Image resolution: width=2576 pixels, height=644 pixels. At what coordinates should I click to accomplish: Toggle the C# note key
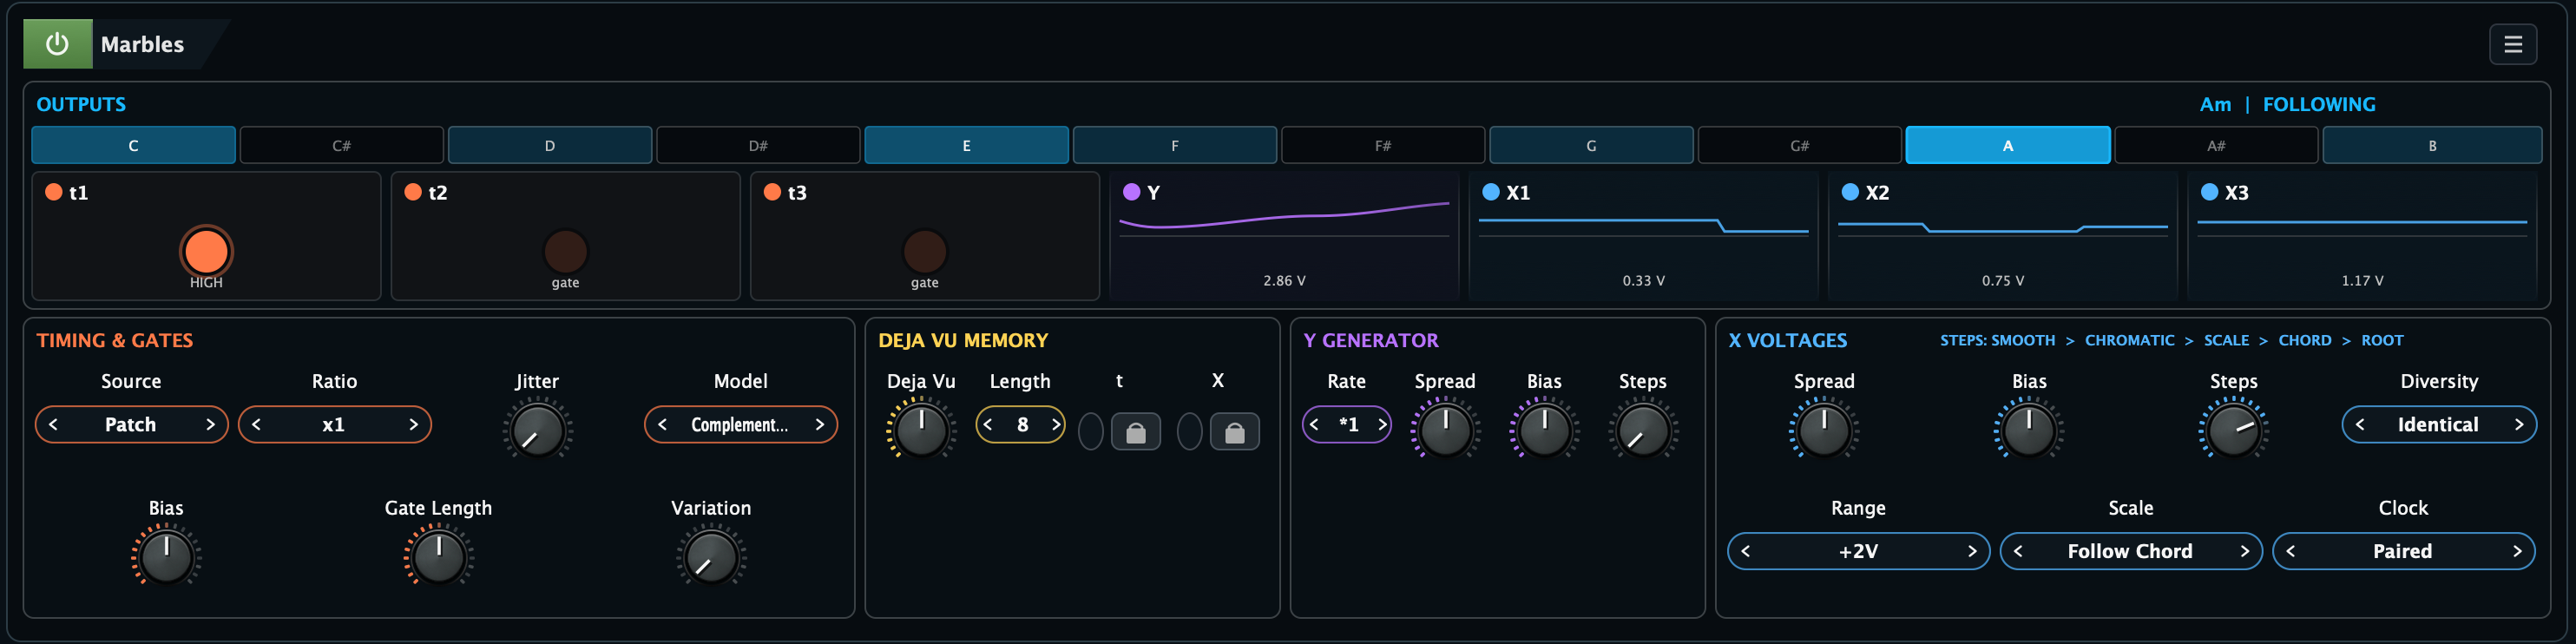tap(342, 146)
